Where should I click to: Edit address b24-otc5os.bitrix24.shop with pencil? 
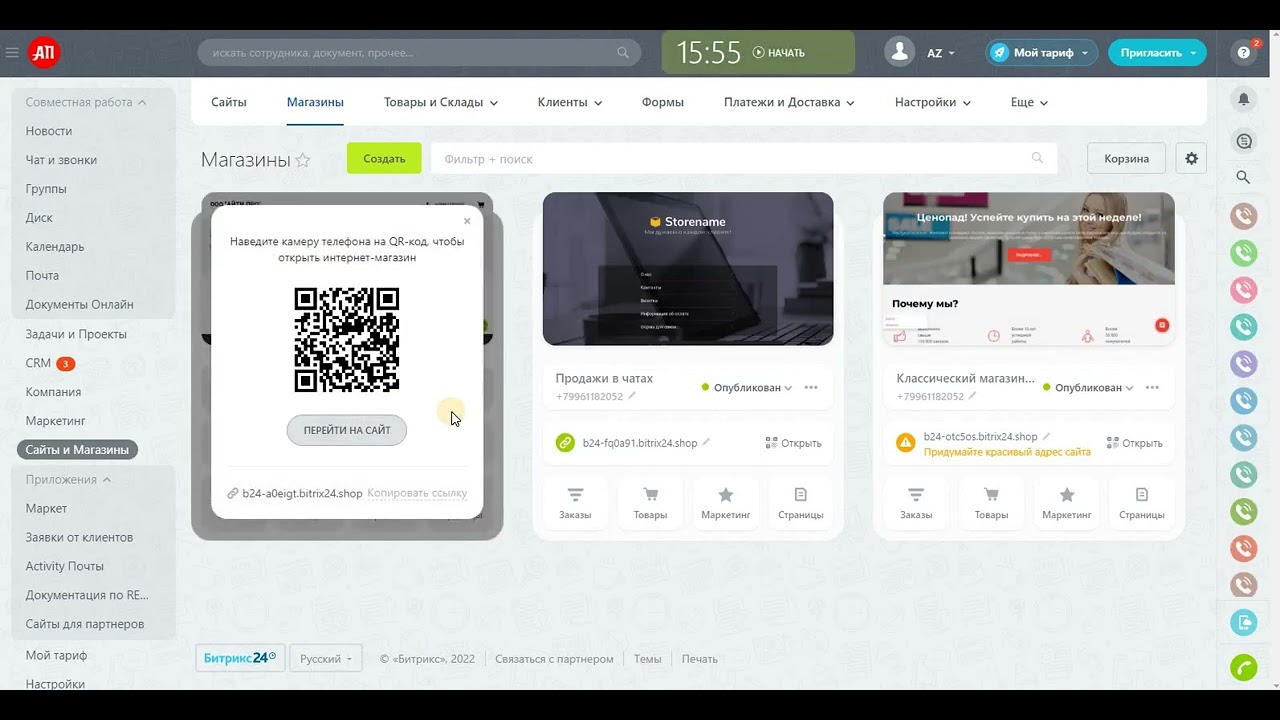1047,436
